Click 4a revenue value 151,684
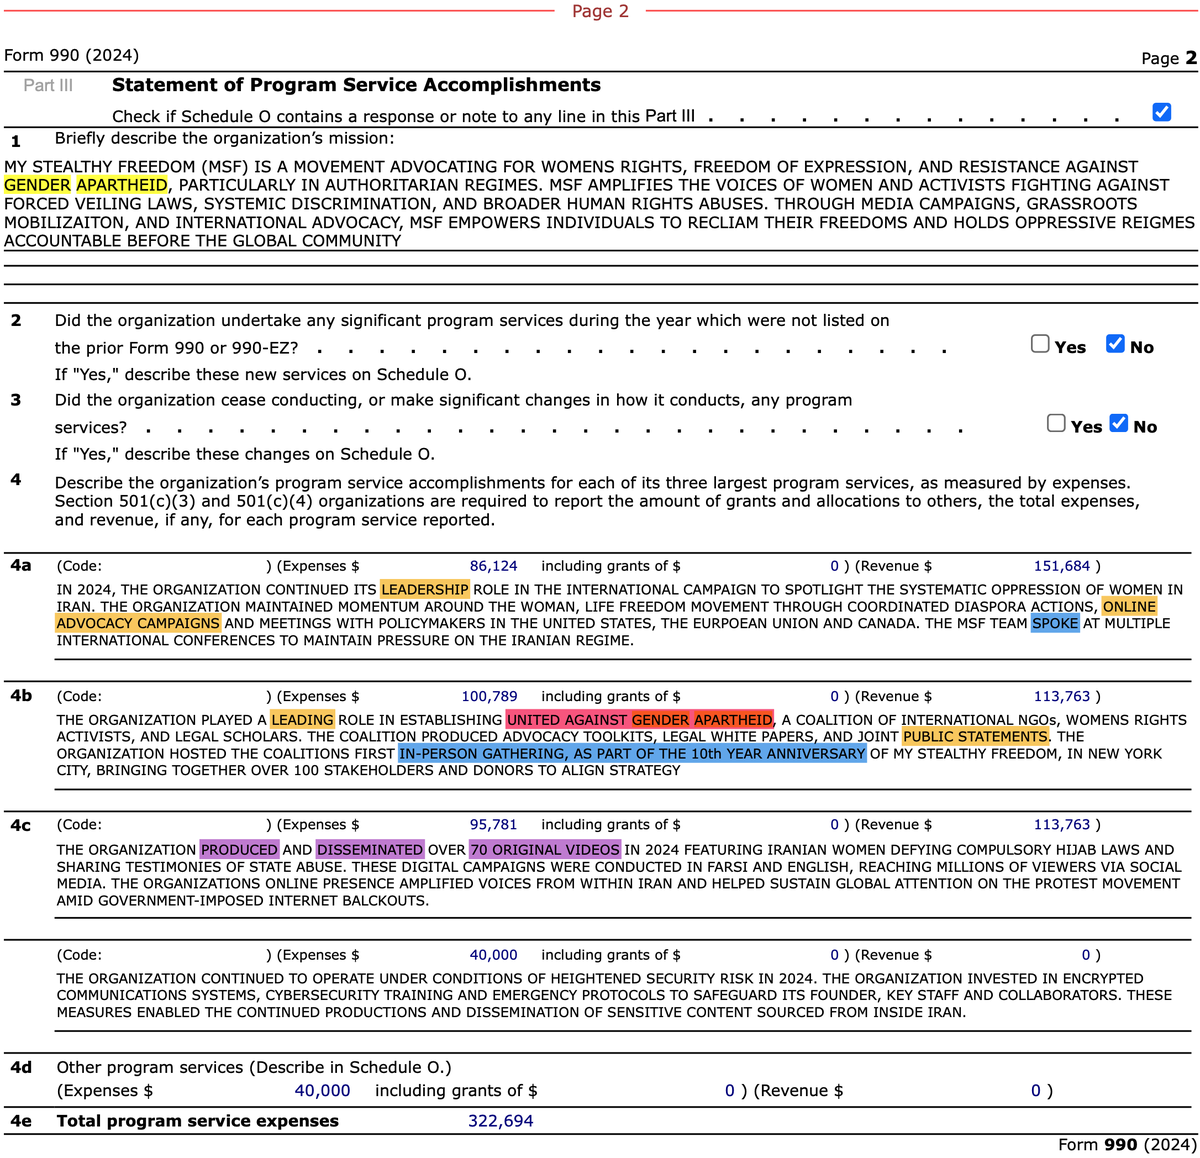Screen dimensions: 1200x1158 coord(1062,566)
